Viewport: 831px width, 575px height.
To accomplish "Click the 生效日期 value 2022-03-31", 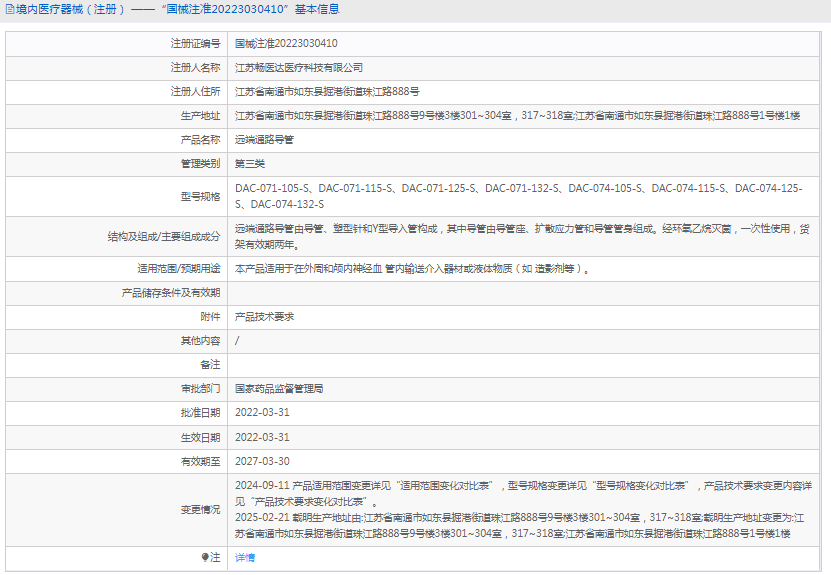I will (262, 437).
